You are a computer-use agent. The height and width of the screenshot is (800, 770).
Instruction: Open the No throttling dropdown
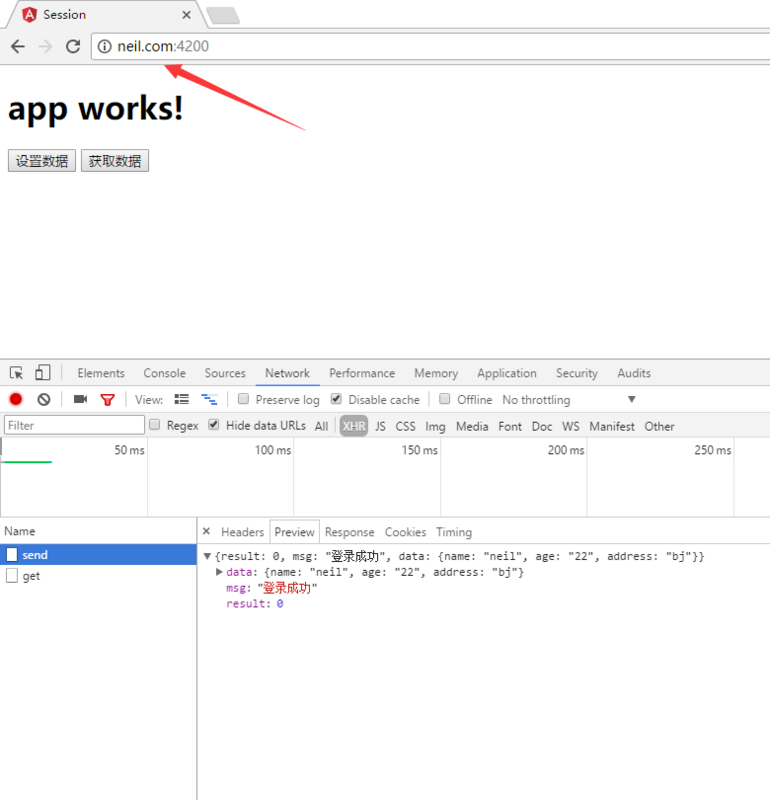(x=569, y=399)
